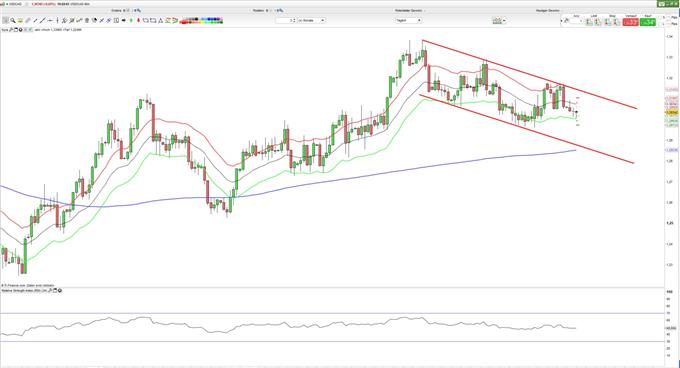Select the triangle shape drawing tool
680x368 pixels.
(160, 20)
